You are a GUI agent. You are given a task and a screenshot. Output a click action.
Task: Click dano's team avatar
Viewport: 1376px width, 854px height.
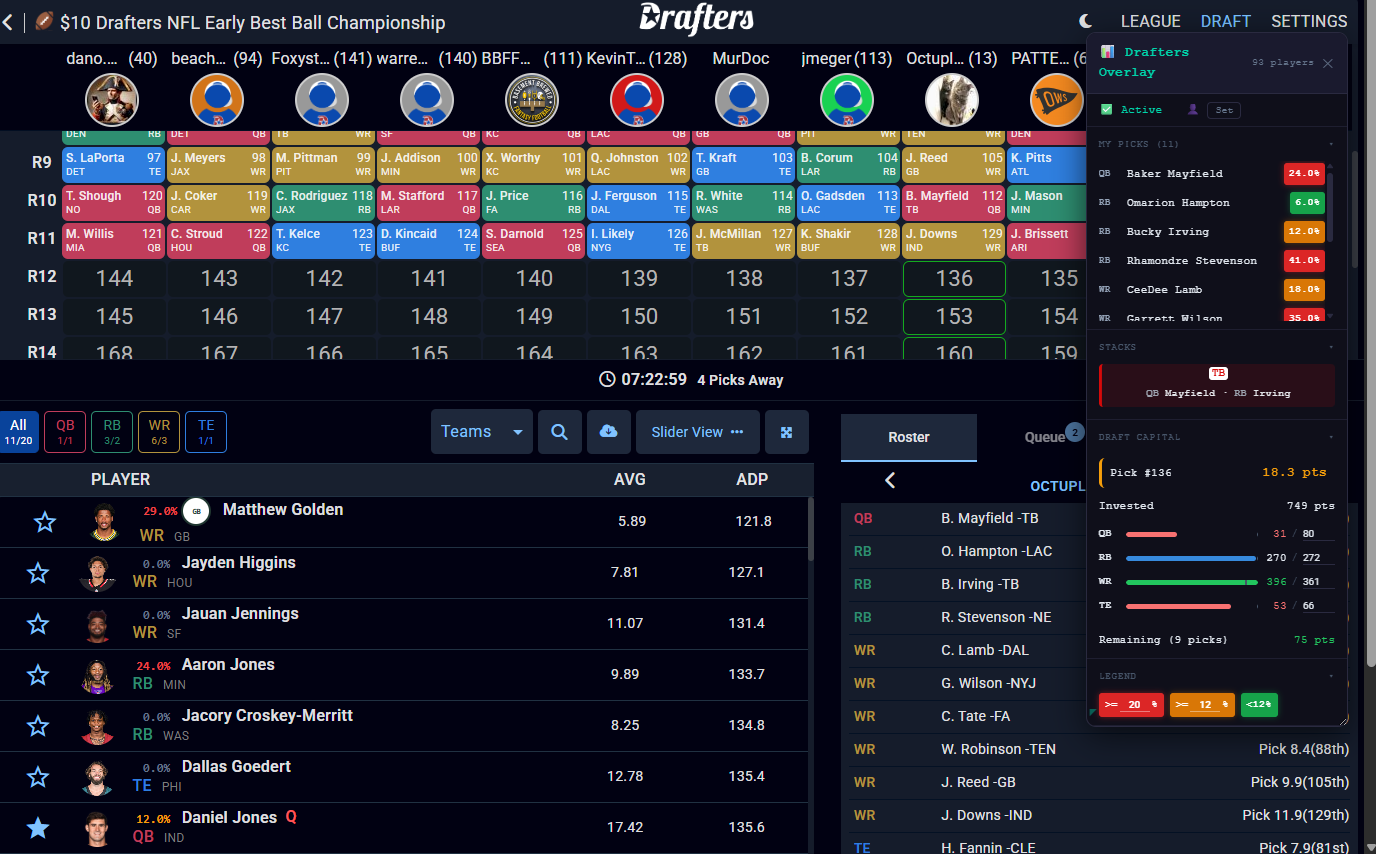pos(112,100)
